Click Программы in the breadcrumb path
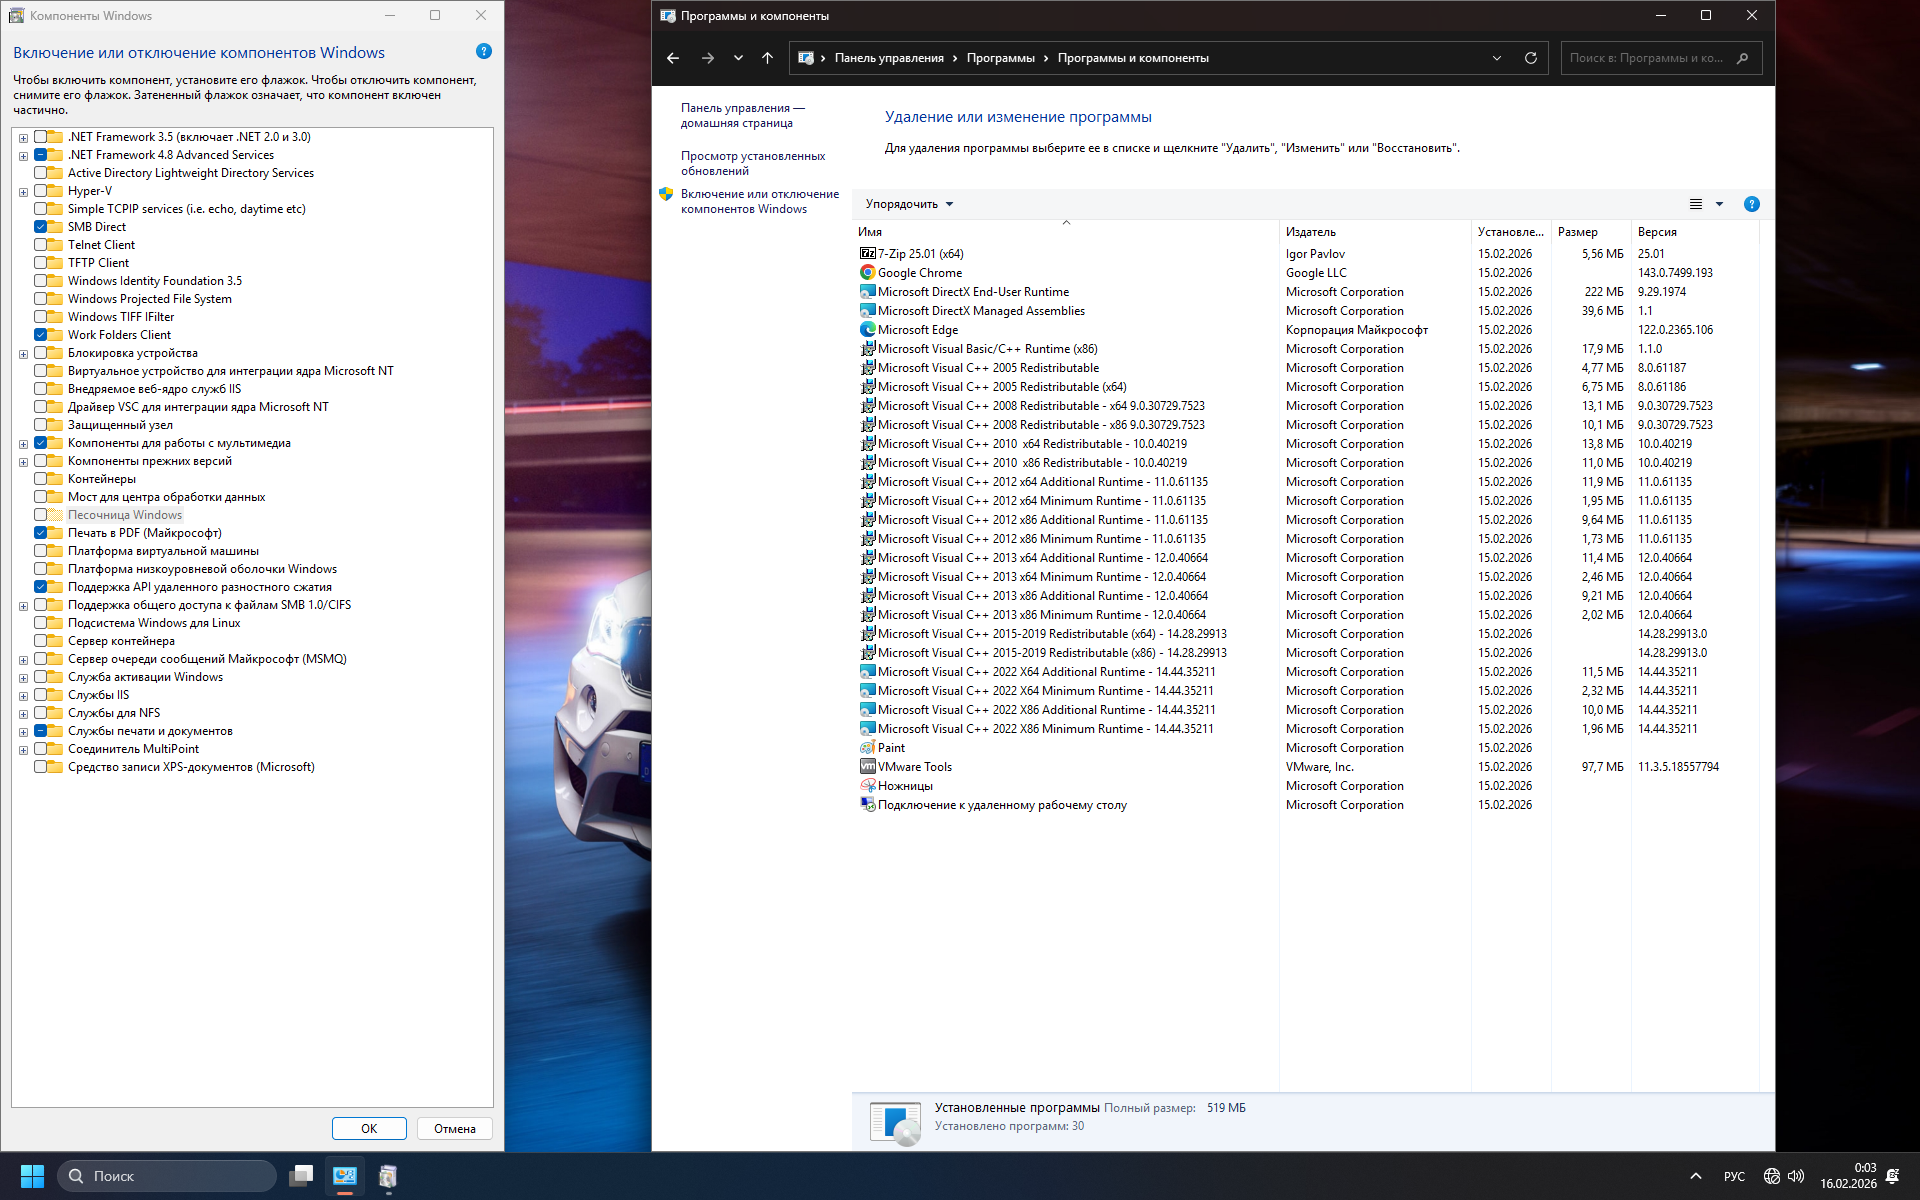This screenshot has width=1920, height=1200. pyautogui.click(x=1000, y=58)
